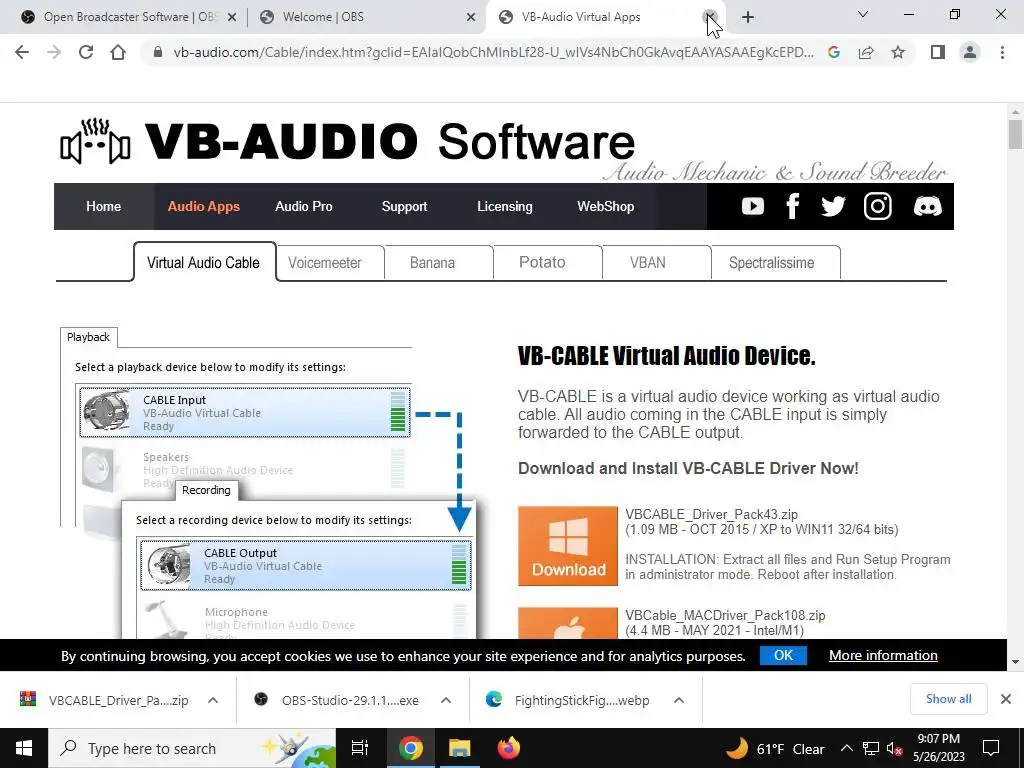Close the Welcome OBS tab
The height and width of the screenshot is (768, 1024).
coord(471,17)
